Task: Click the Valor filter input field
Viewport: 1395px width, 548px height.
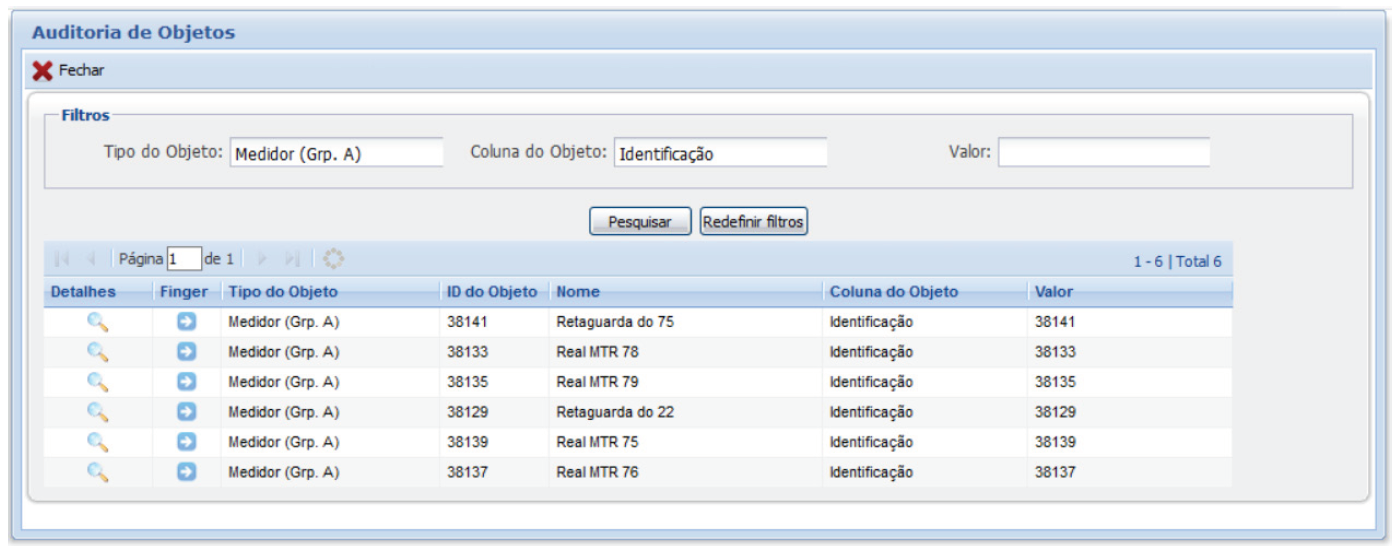Action: (1103, 153)
